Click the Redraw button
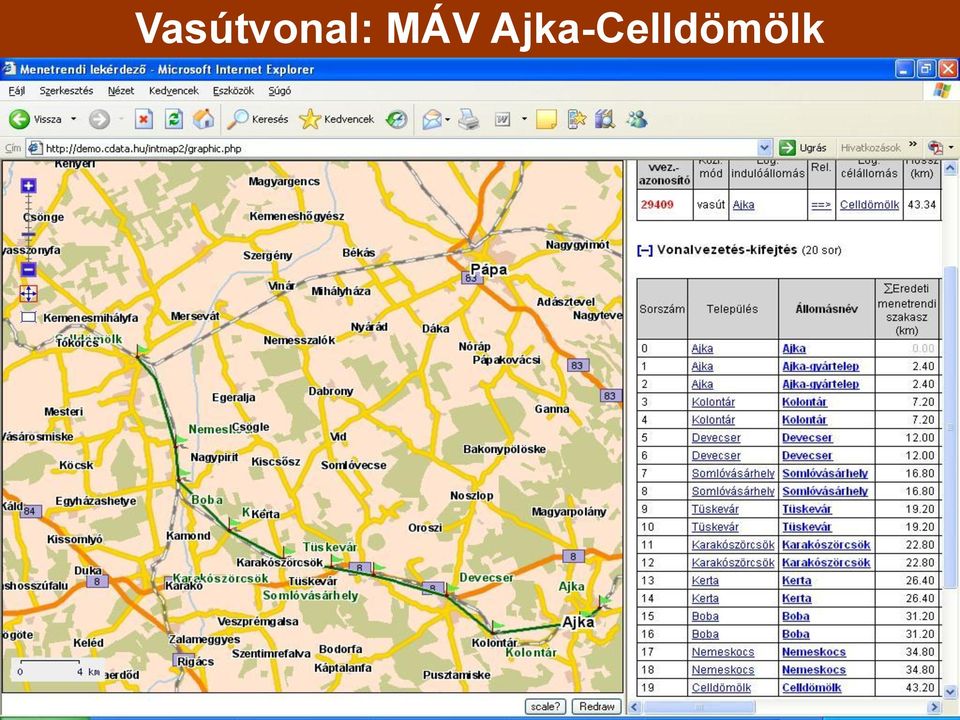Image resolution: width=960 pixels, height=720 pixels. [x=597, y=707]
